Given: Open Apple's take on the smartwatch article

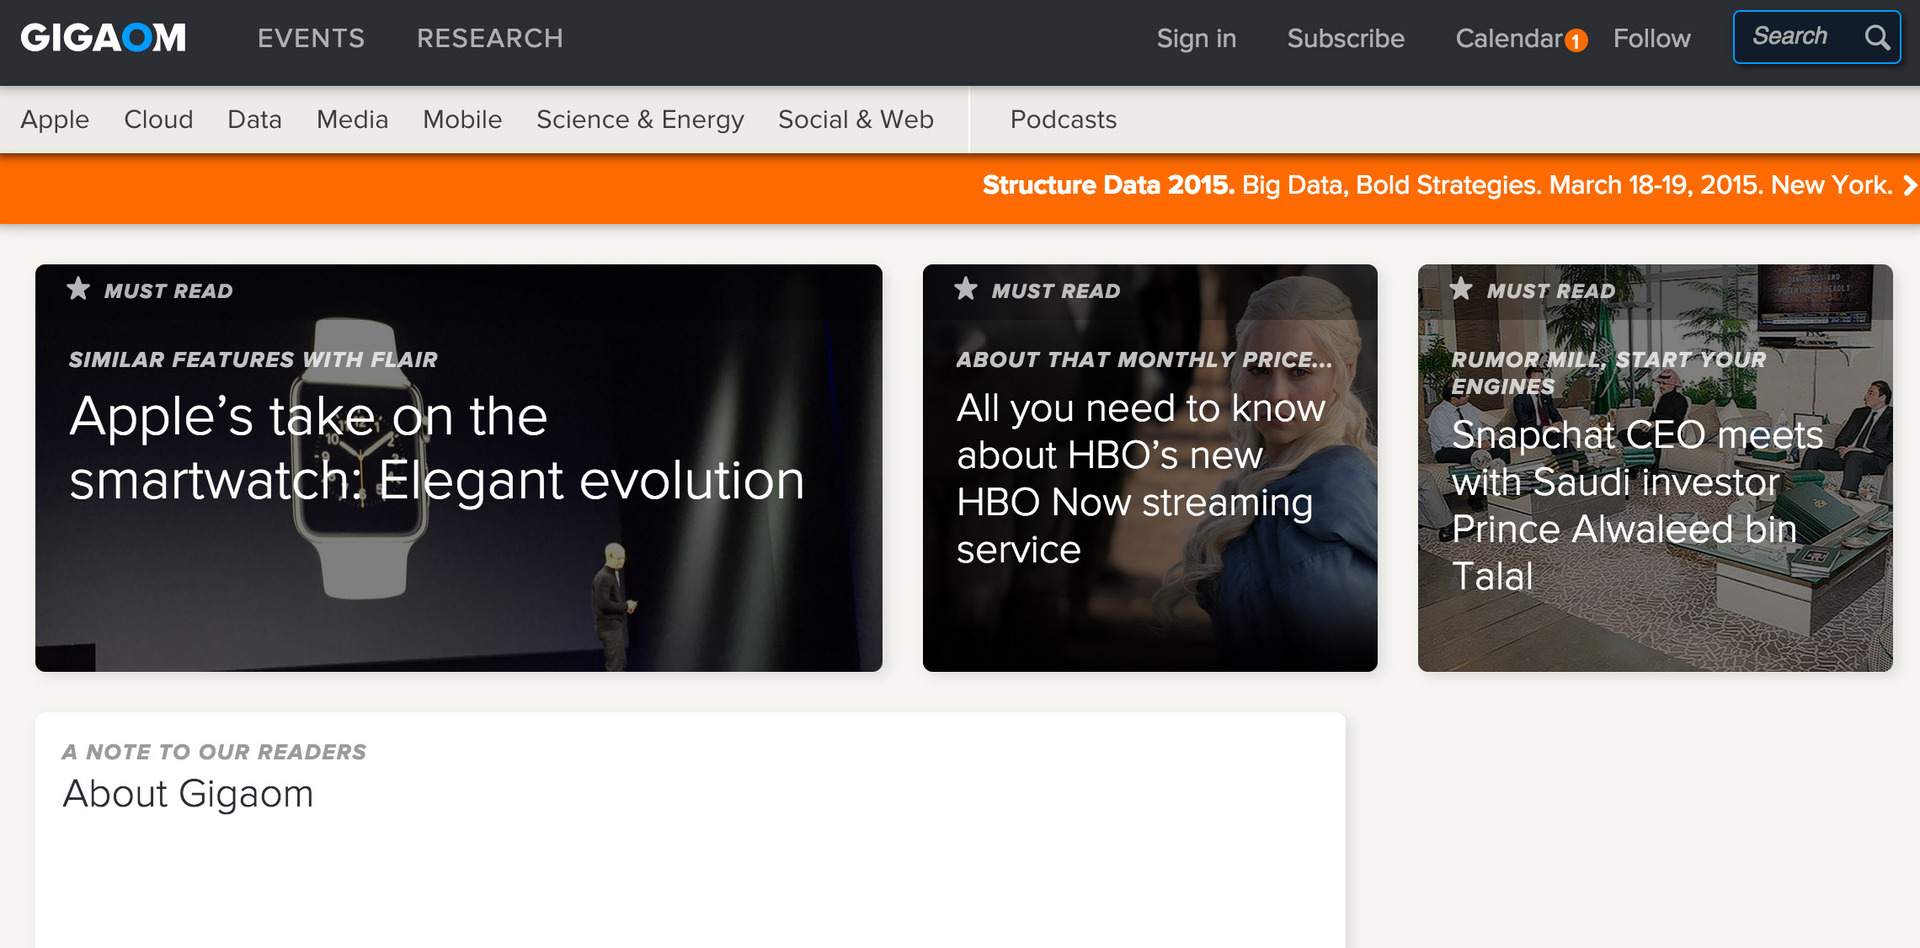Looking at the screenshot, I should (x=437, y=448).
